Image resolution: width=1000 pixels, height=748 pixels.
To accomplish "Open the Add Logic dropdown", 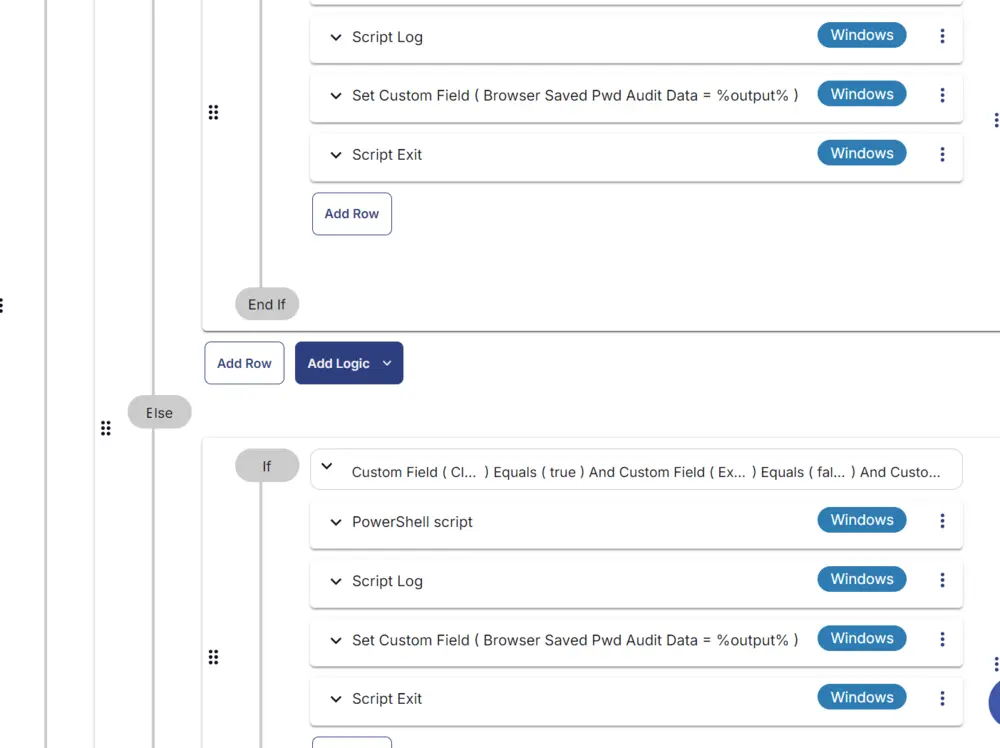I will [x=349, y=363].
